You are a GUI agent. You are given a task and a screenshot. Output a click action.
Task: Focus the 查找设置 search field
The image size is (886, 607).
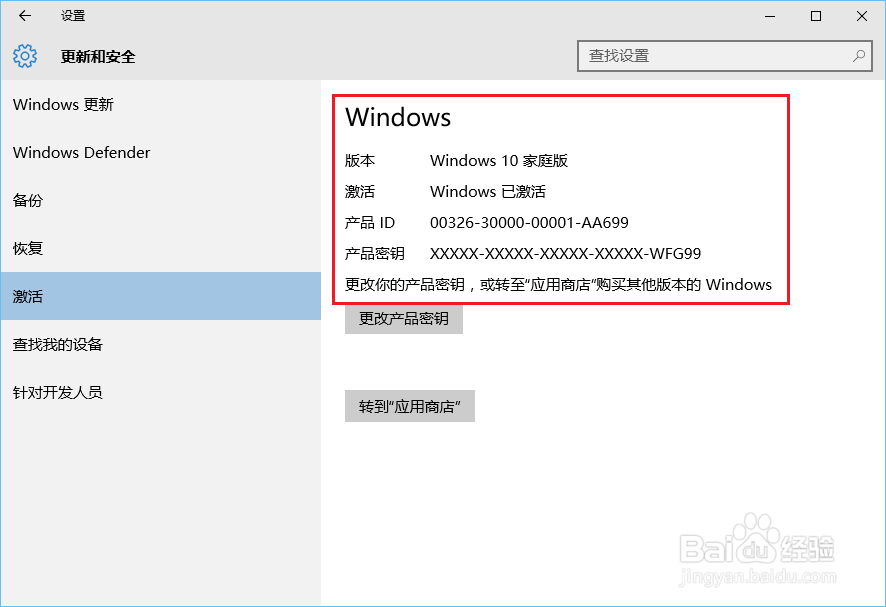pyautogui.click(x=724, y=56)
